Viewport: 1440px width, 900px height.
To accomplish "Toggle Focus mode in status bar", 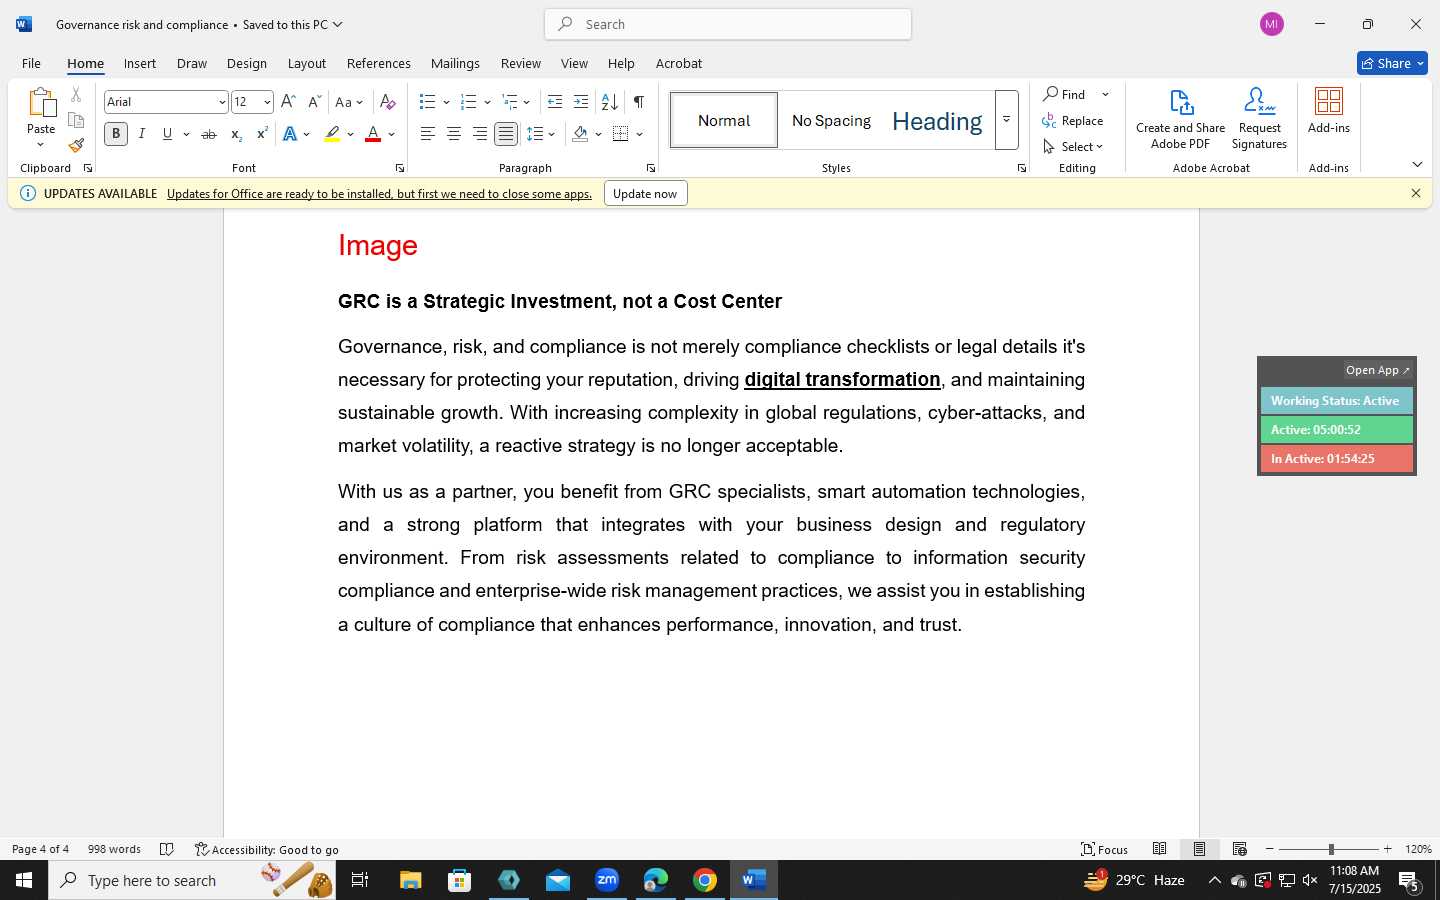I will [1105, 849].
